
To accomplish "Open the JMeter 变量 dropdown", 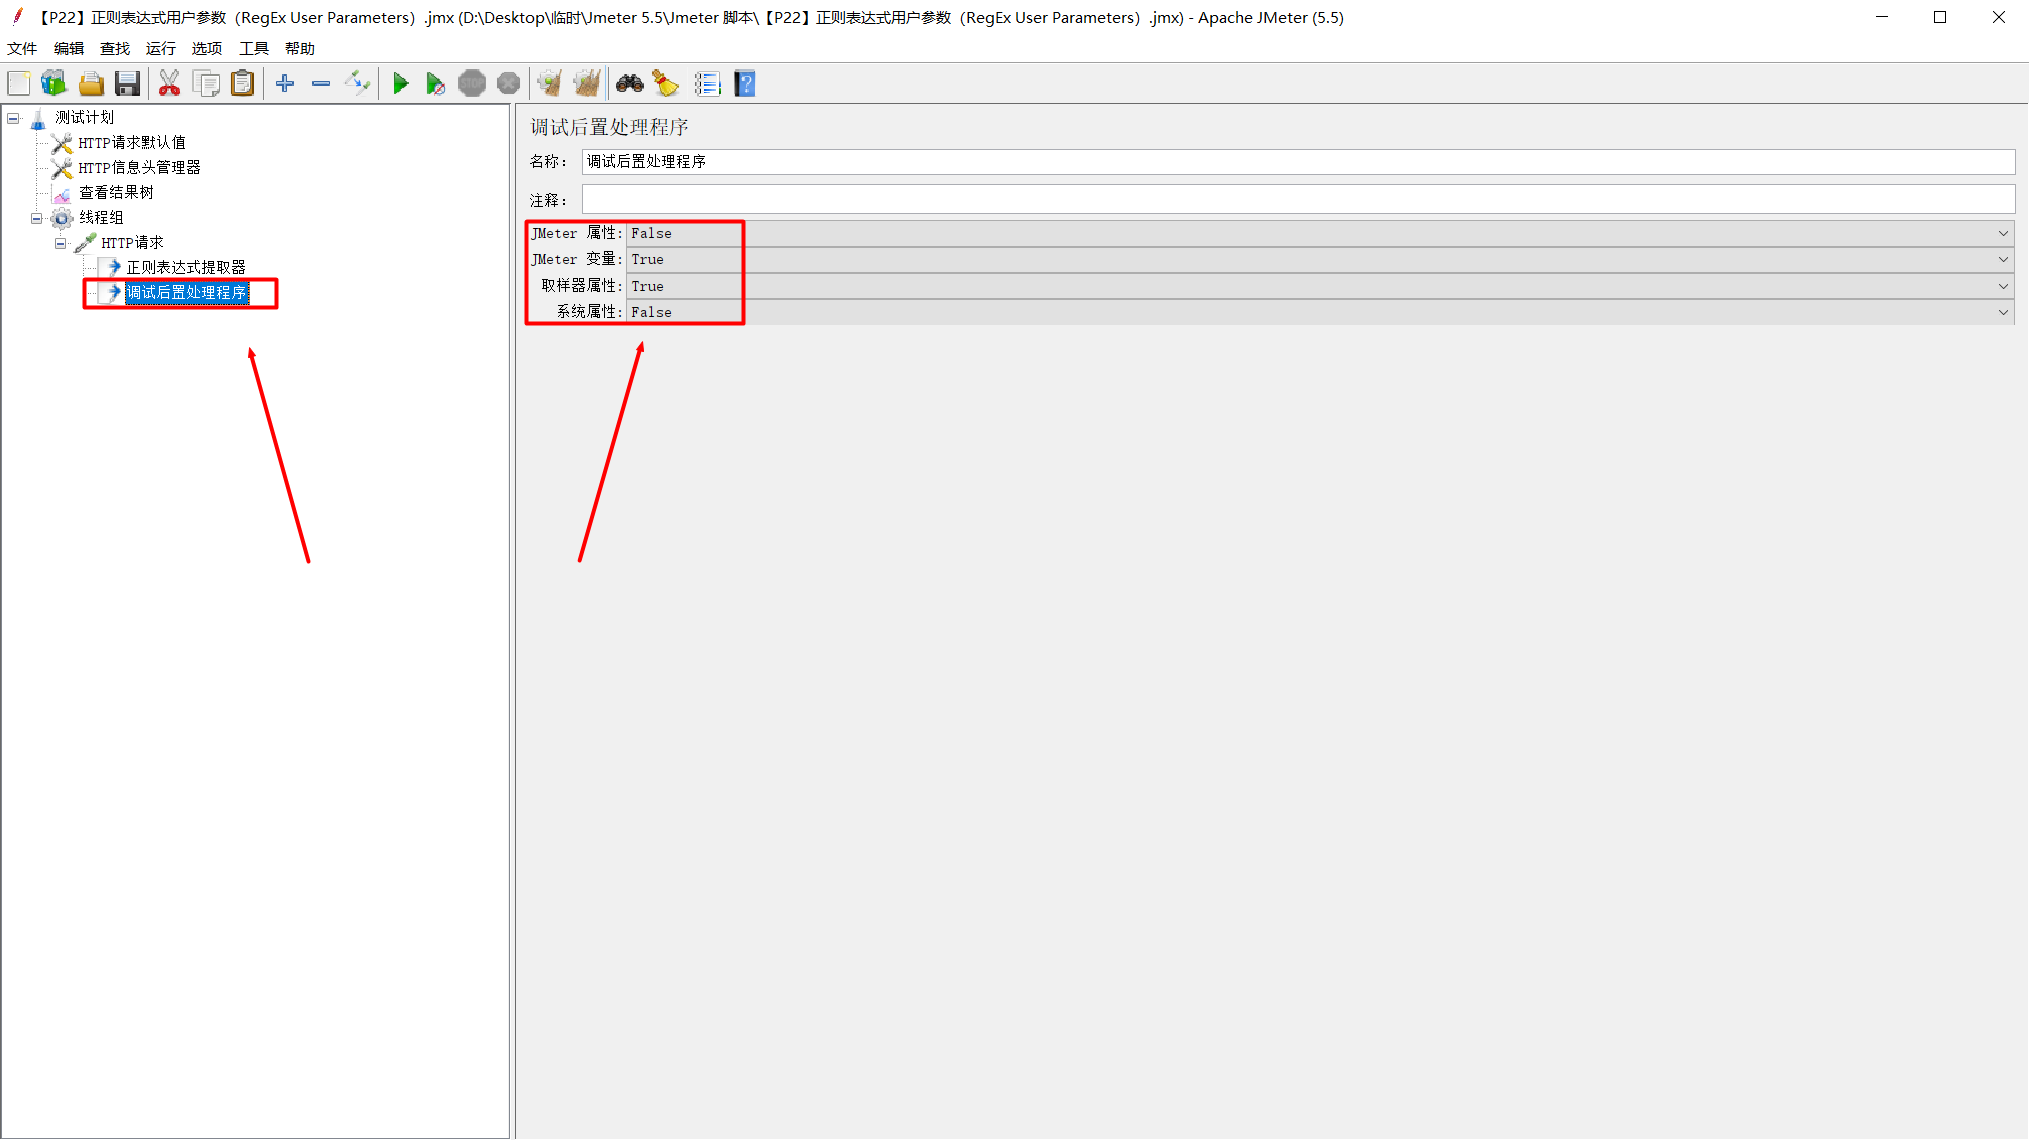I will coord(1319,260).
